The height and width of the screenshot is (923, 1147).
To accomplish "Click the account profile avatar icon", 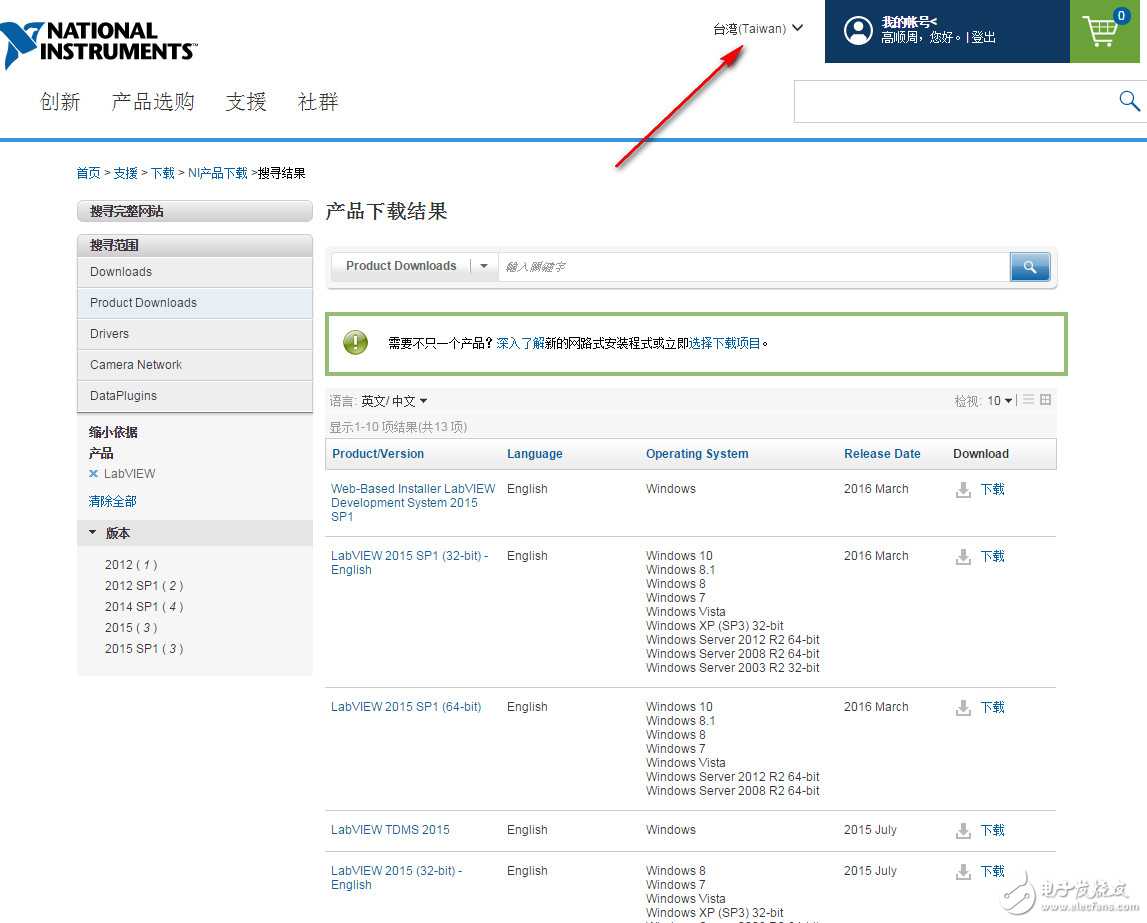I will pyautogui.click(x=857, y=31).
